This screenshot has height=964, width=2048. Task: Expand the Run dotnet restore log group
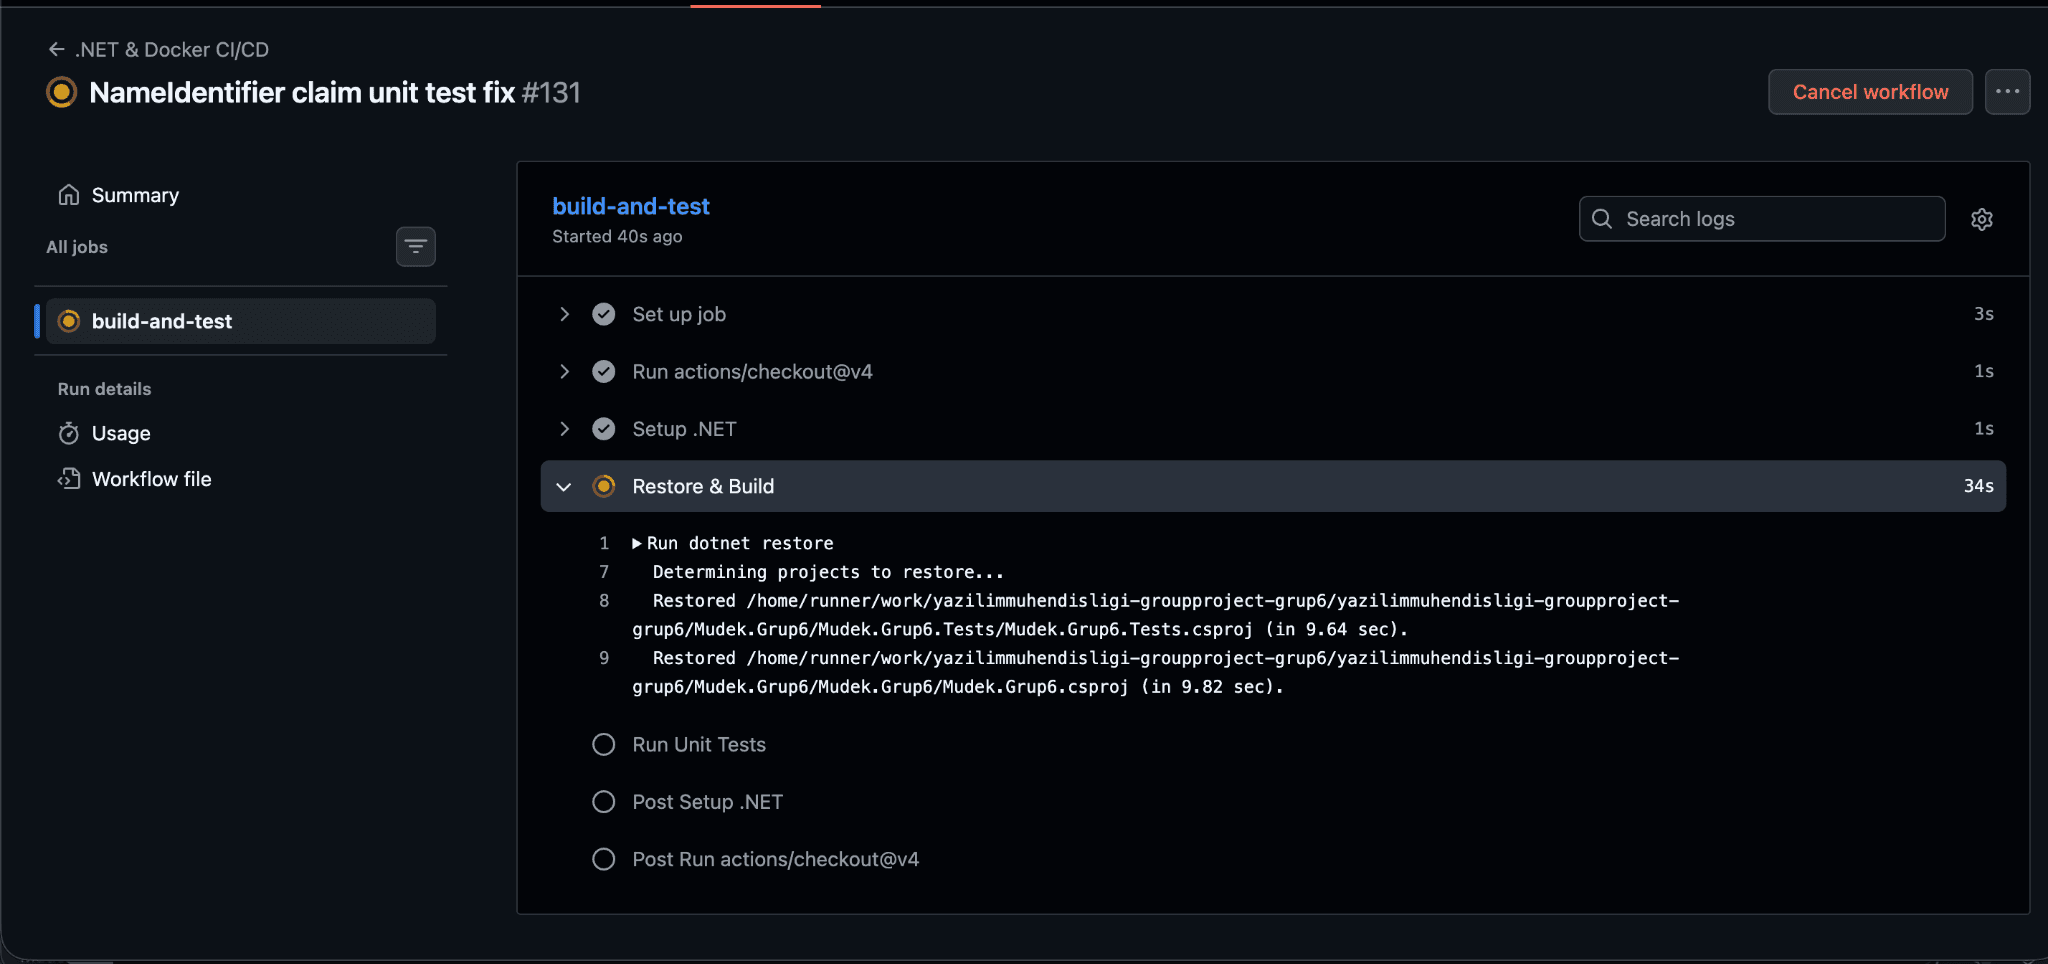tap(637, 543)
